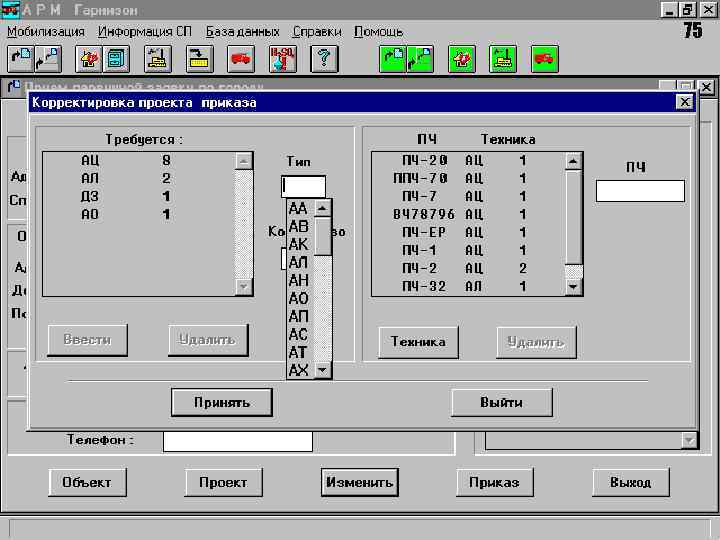Click the Приказ button in background window

pos(495,483)
